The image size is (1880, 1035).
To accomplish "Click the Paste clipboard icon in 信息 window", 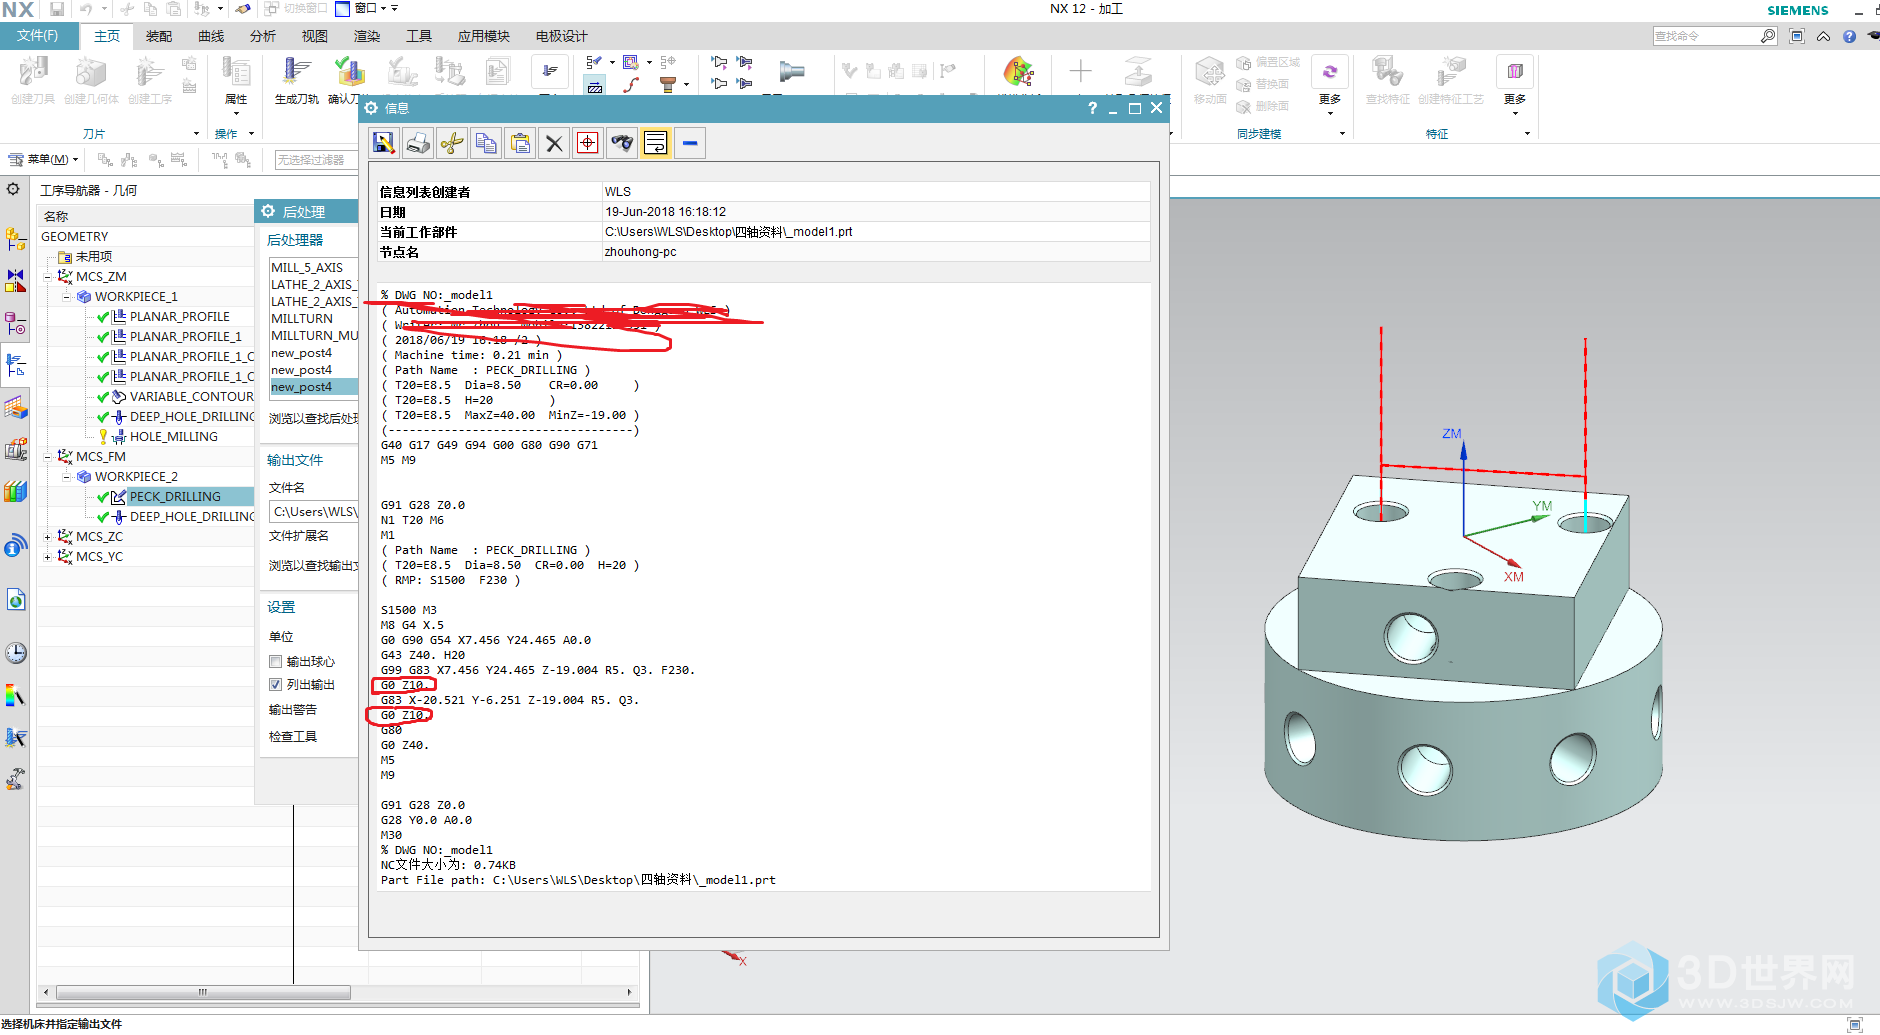I will [x=520, y=143].
